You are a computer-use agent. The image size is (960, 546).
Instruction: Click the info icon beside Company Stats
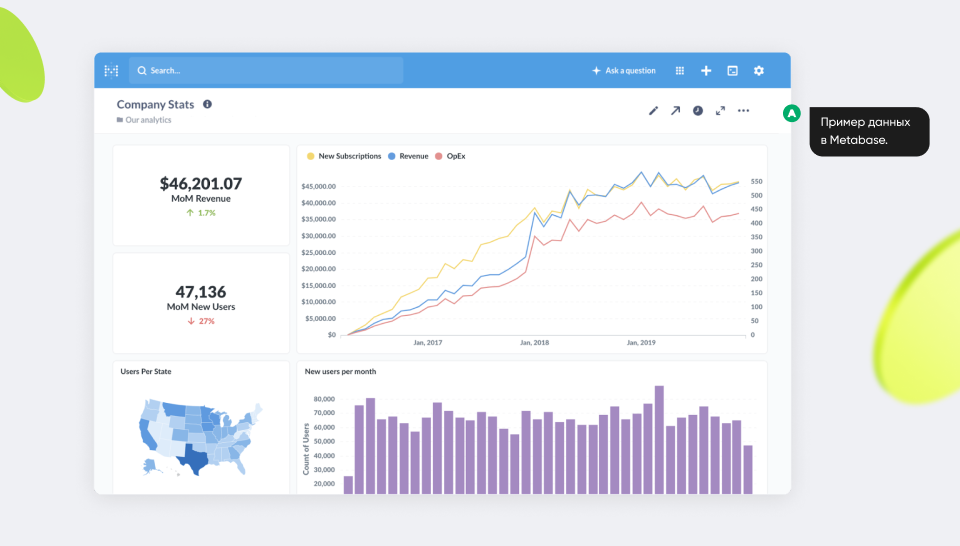click(x=207, y=104)
